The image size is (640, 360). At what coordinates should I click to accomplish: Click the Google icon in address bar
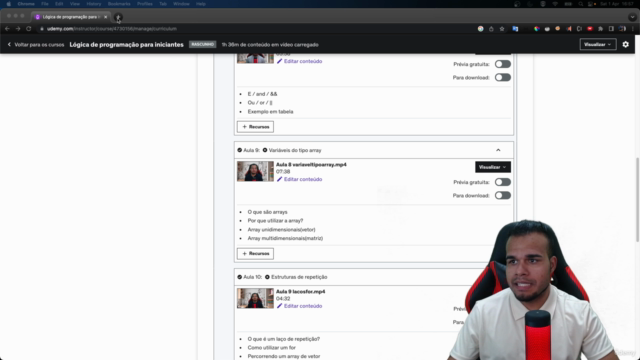tap(481, 29)
